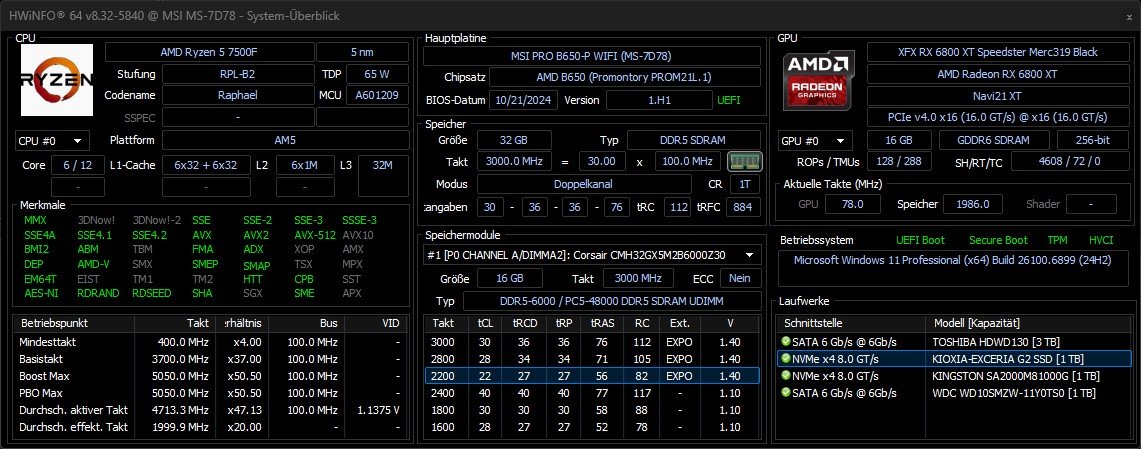
Task: Close the System-Überblick window
Action: pyautogui.click(x=1129, y=16)
